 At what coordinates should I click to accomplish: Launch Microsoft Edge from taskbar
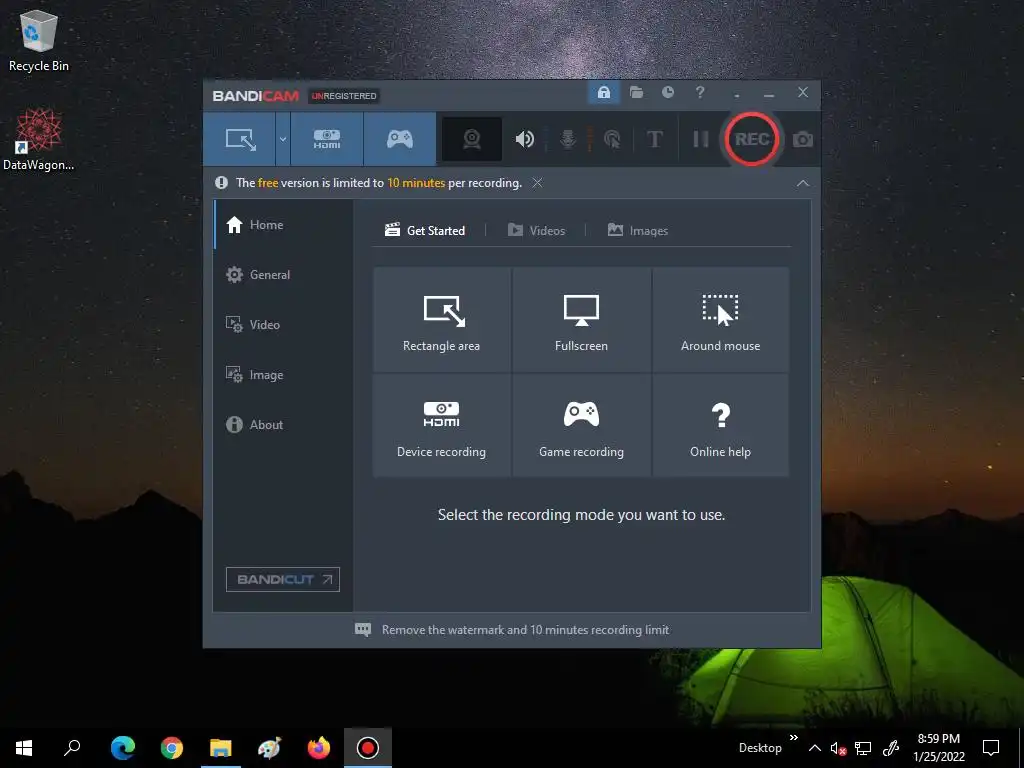123,748
